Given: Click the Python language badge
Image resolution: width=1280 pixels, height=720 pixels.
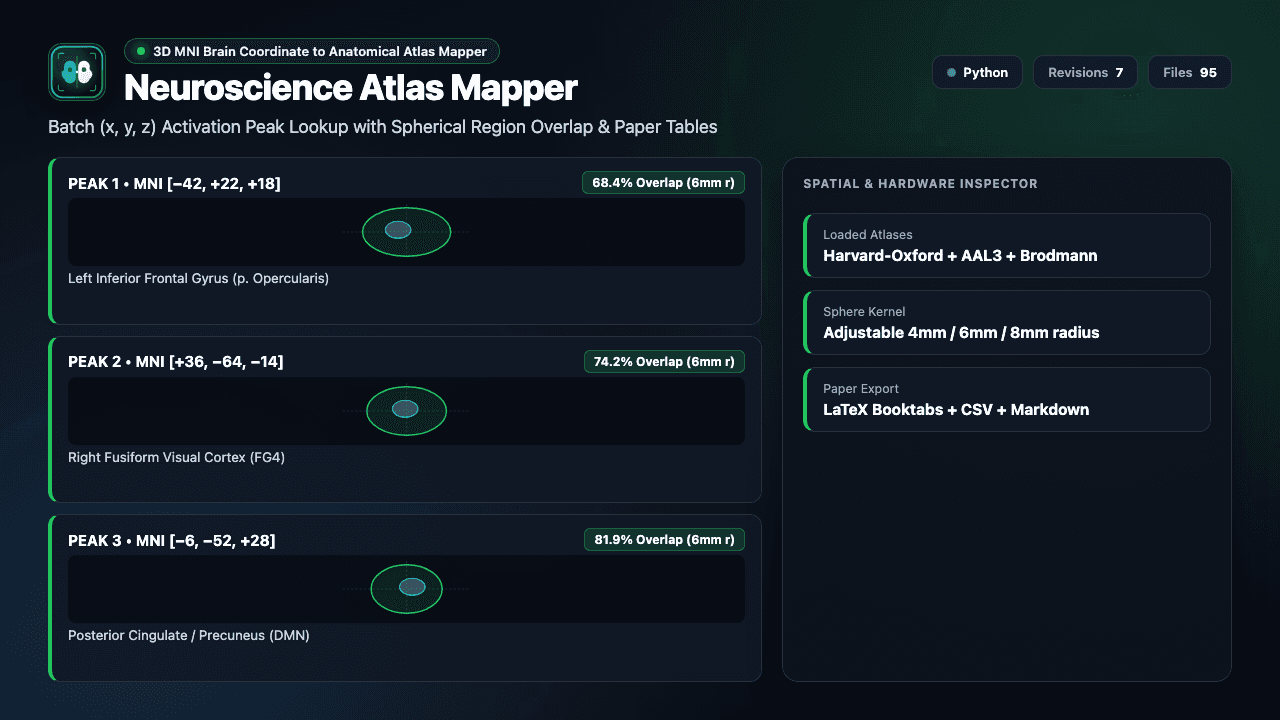Looking at the screenshot, I should tap(977, 72).
